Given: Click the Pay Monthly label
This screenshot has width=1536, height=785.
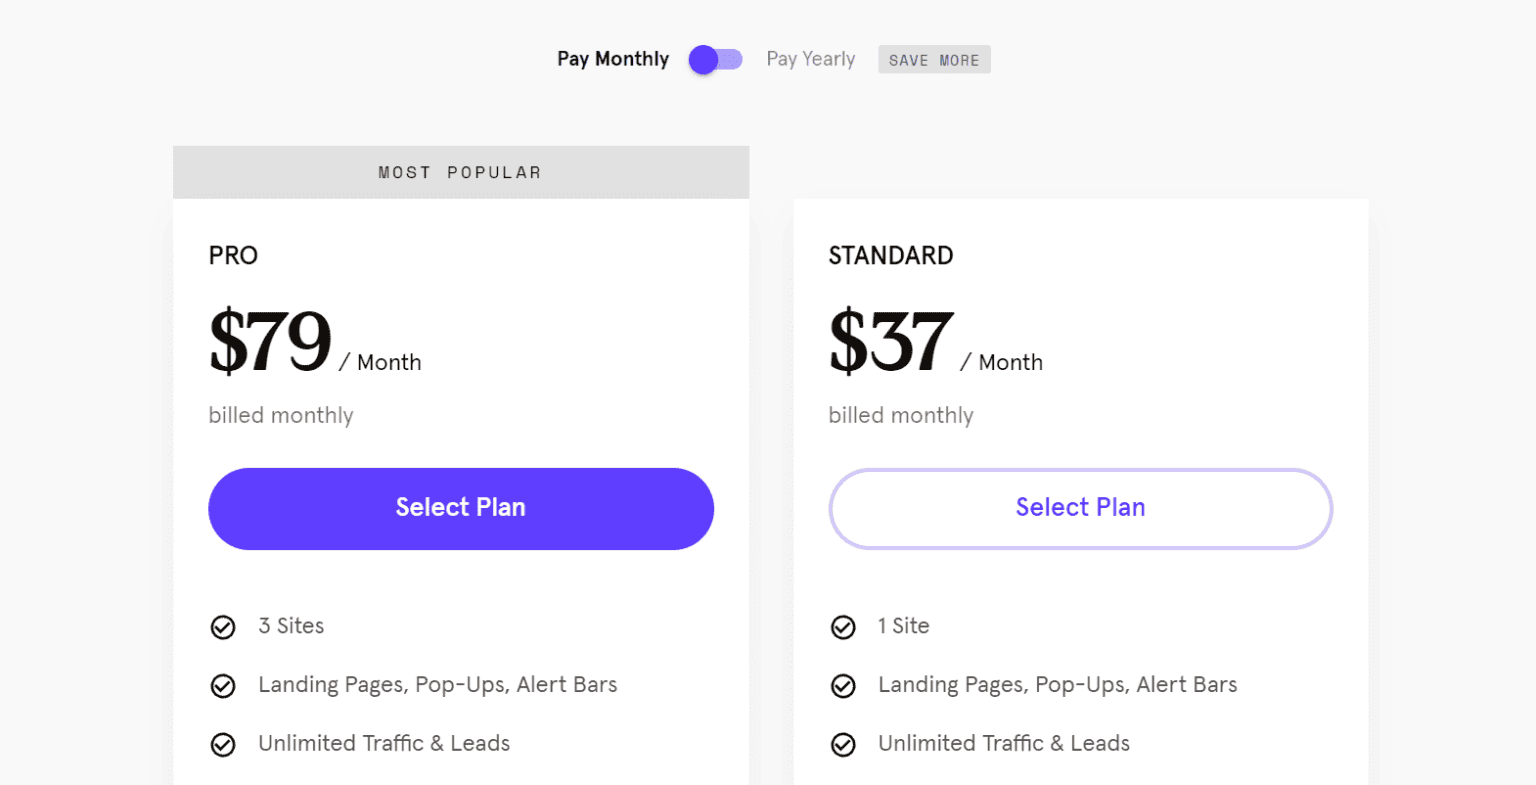Looking at the screenshot, I should click(612, 60).
